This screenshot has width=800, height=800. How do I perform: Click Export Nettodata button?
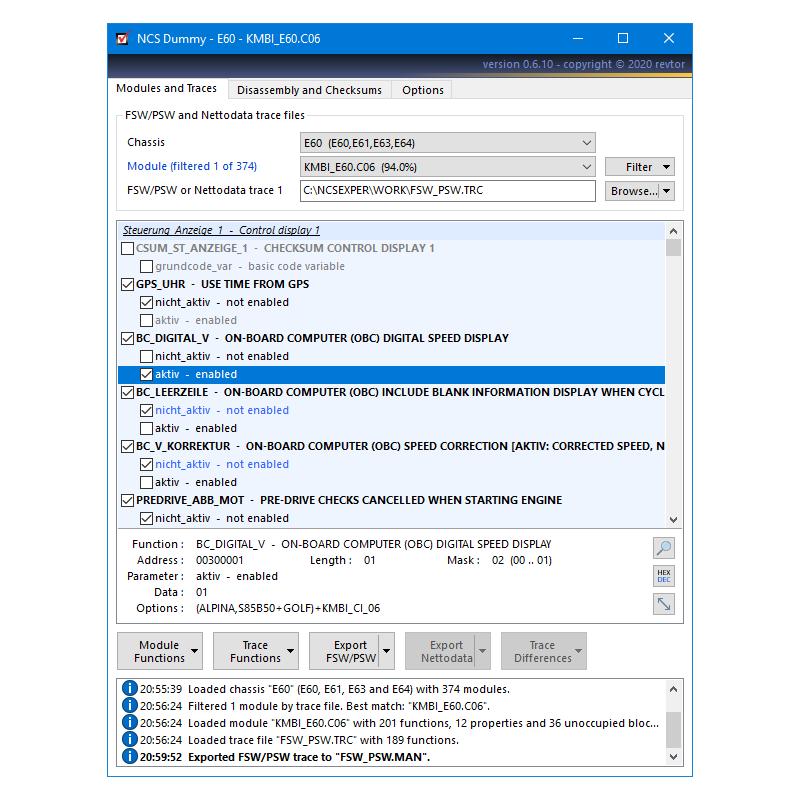(441, 651)
